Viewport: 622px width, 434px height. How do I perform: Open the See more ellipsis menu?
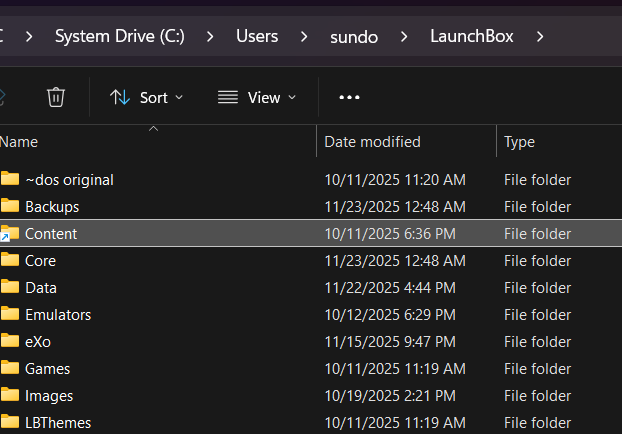tap(349, 97)
